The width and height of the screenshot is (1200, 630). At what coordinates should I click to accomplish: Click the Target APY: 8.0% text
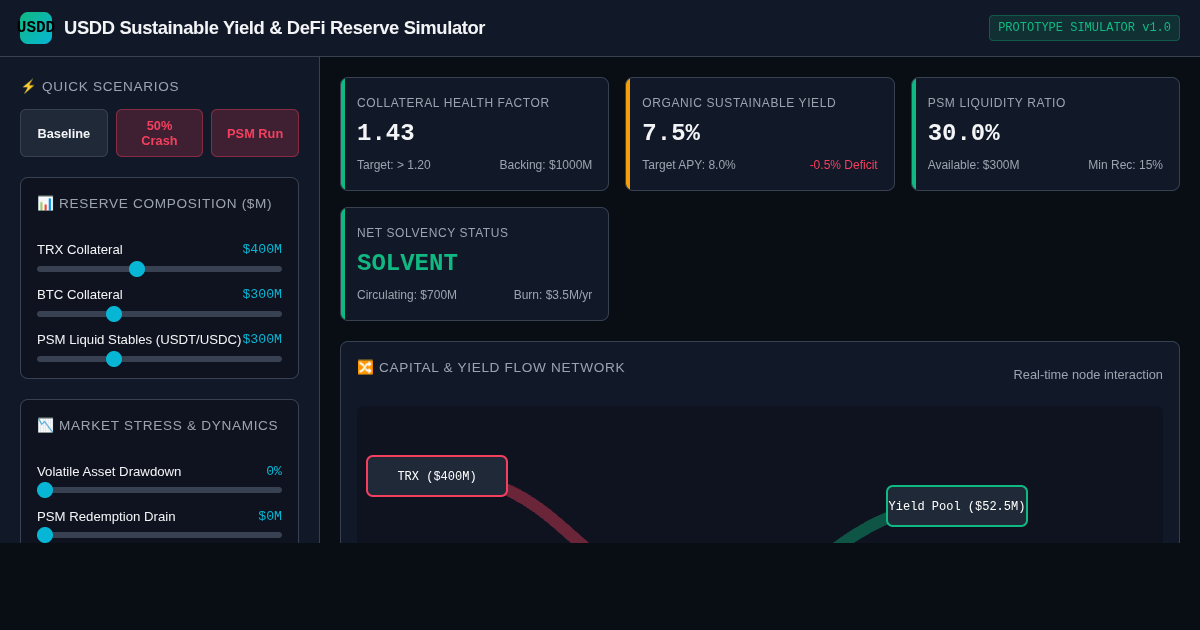689,165
